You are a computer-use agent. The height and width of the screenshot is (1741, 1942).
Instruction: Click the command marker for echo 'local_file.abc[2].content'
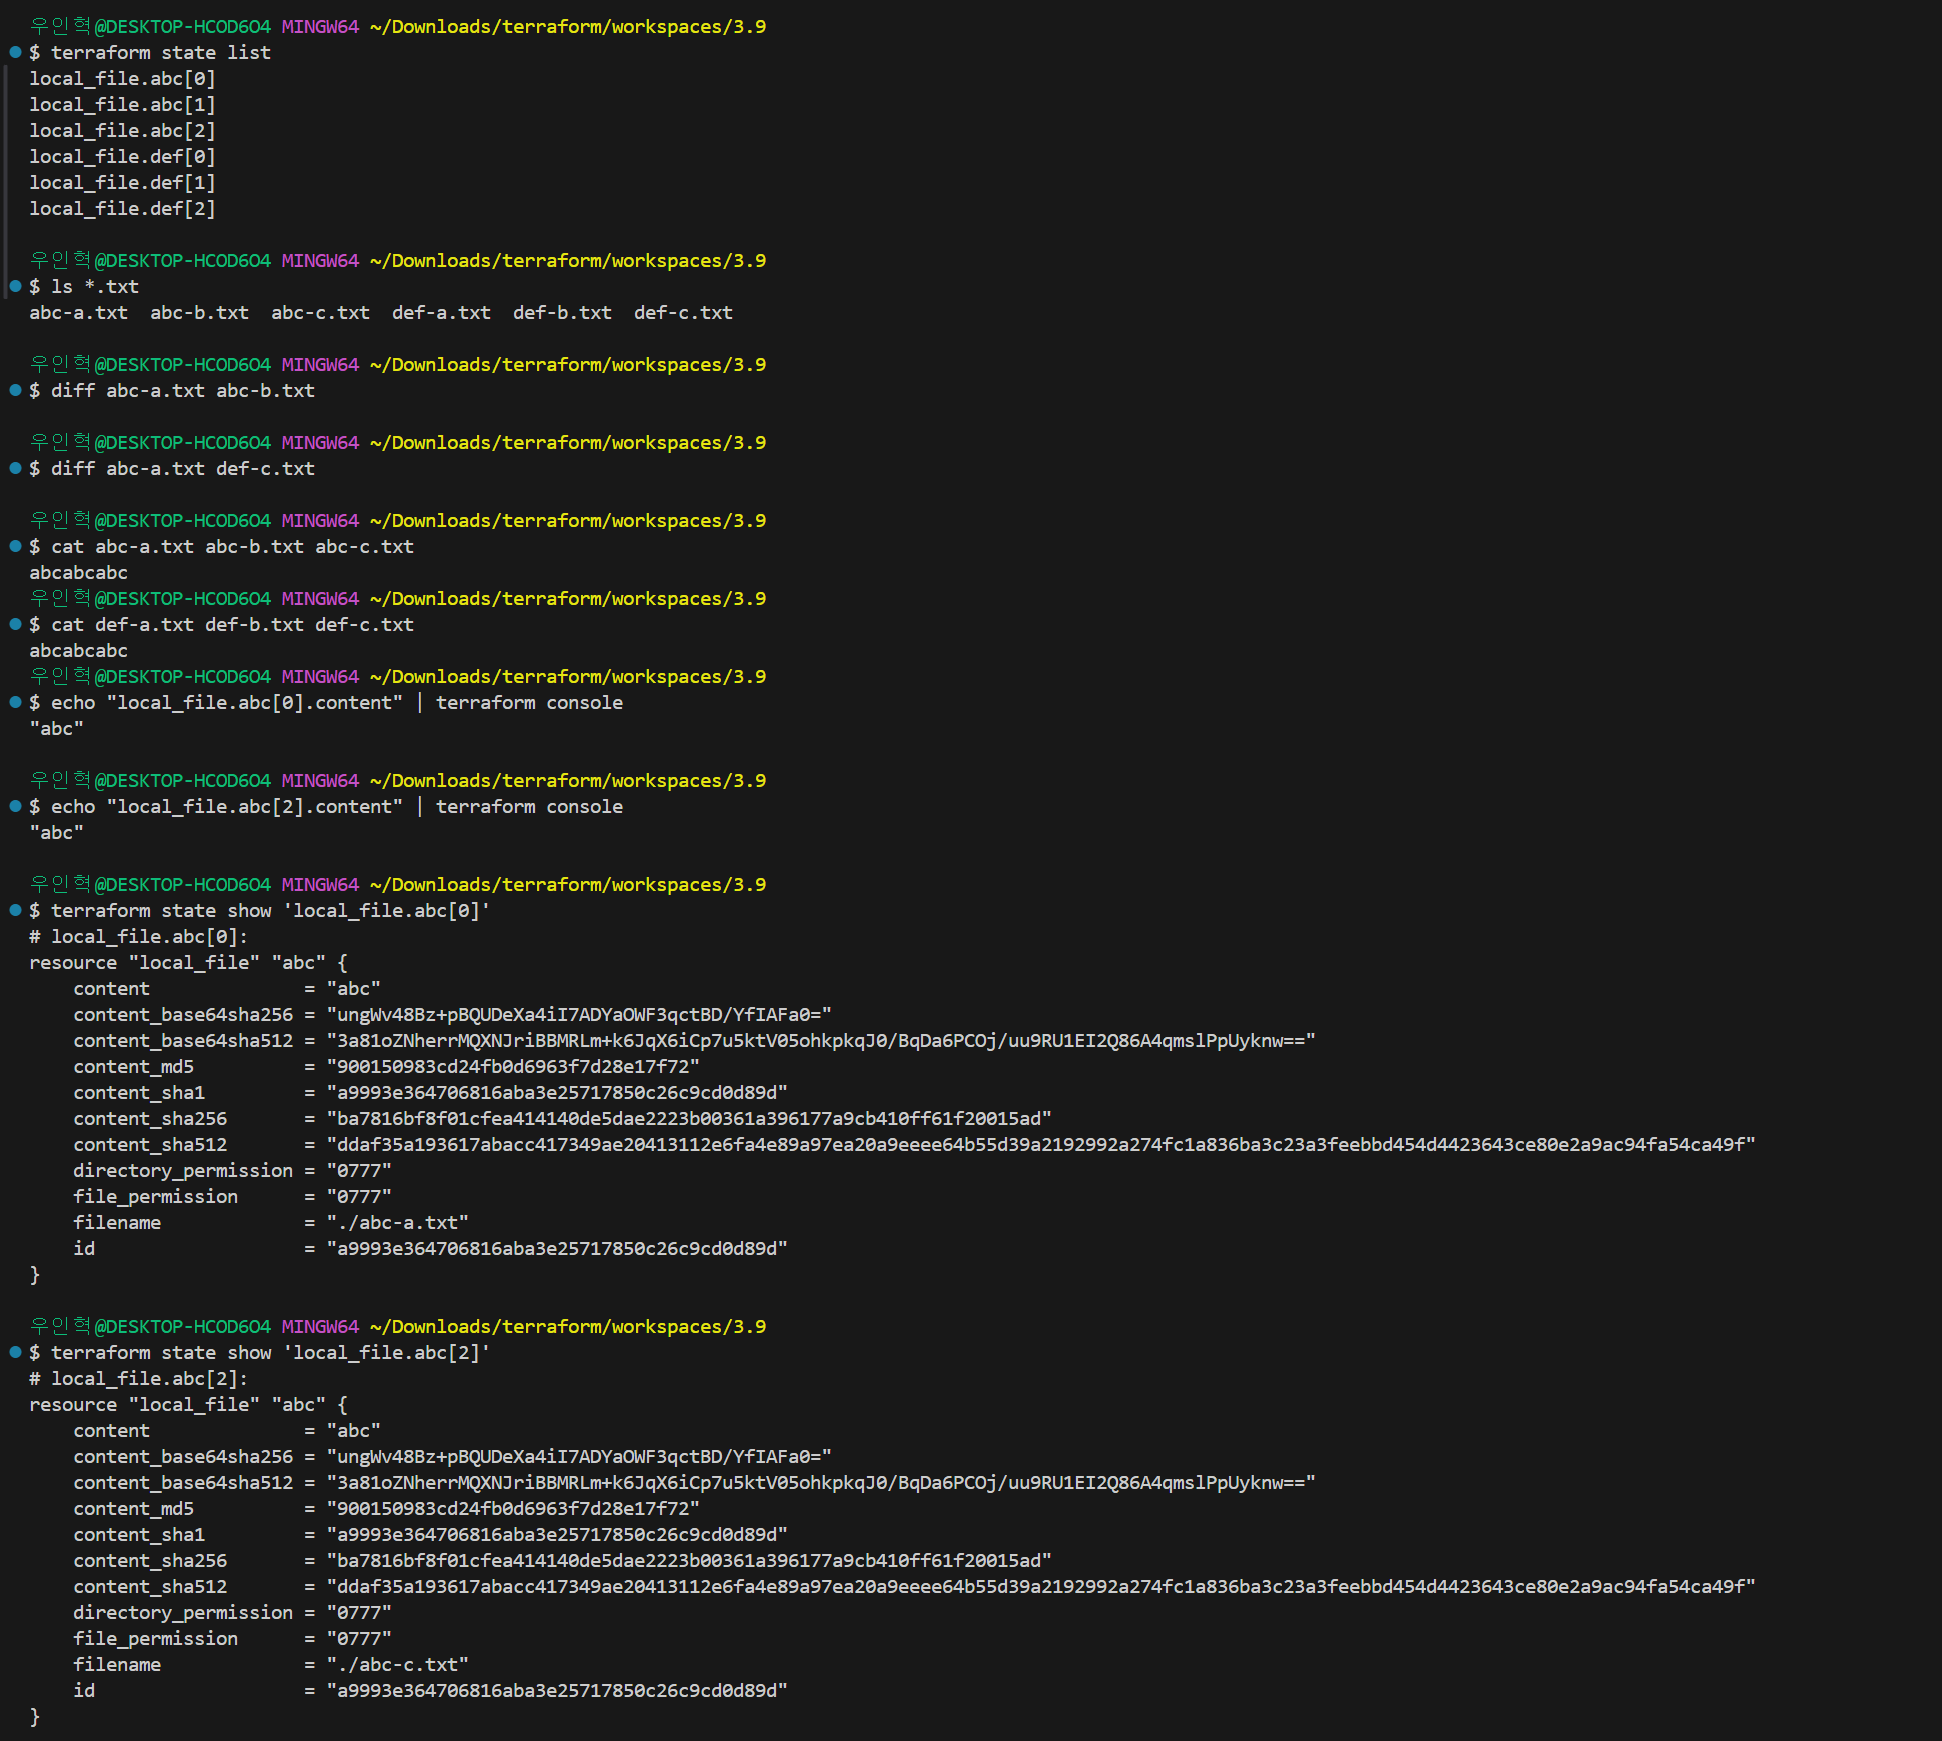tap(15, 806)
